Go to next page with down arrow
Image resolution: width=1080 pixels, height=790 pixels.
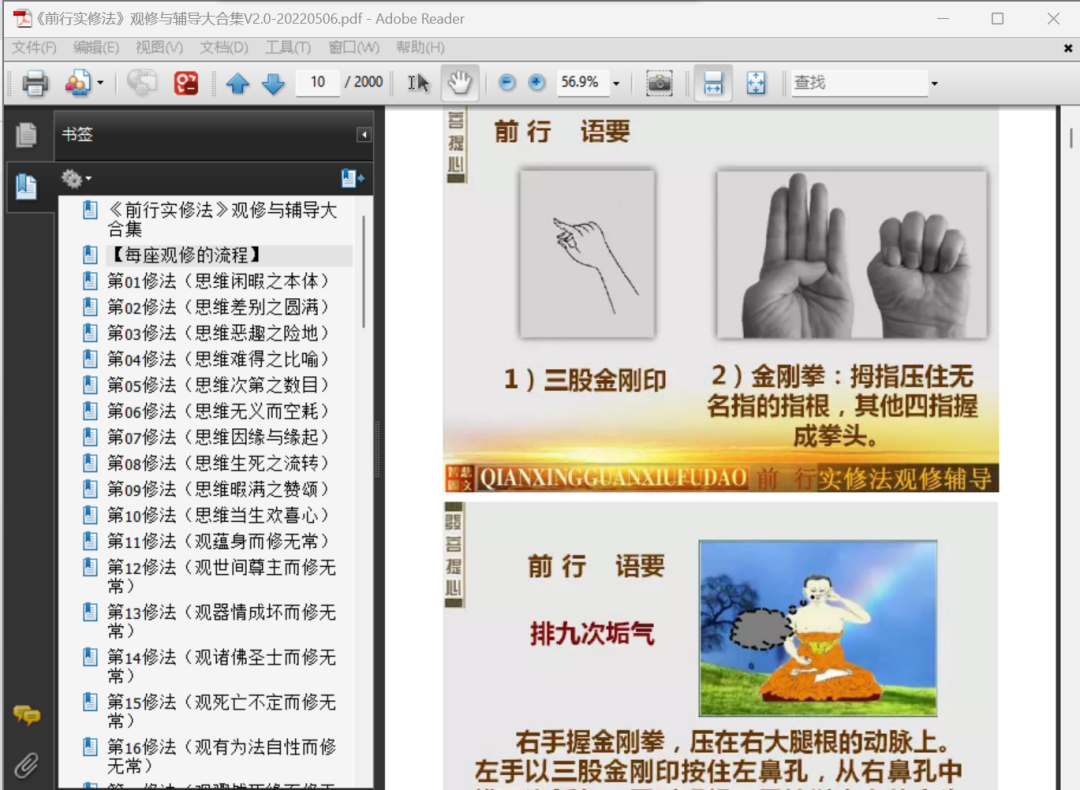[273, 83]
